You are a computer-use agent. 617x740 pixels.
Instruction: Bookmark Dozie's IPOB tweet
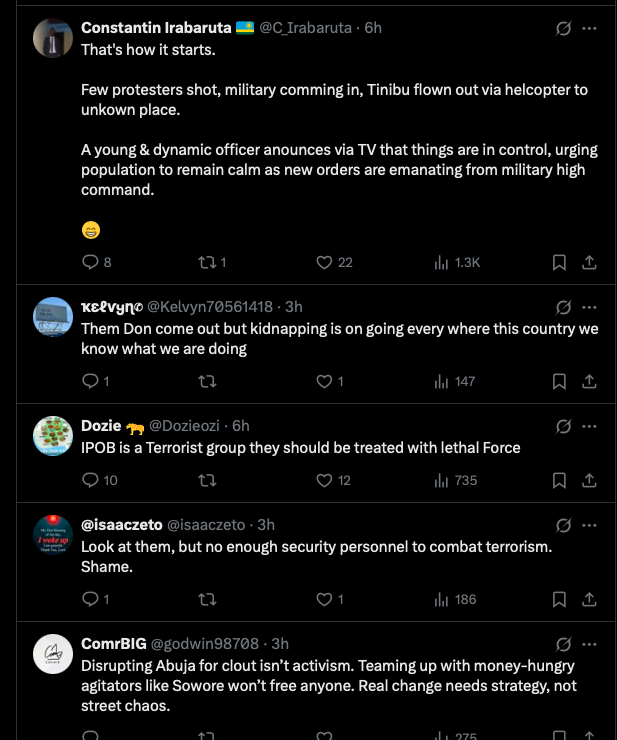(x=560, y=480)
